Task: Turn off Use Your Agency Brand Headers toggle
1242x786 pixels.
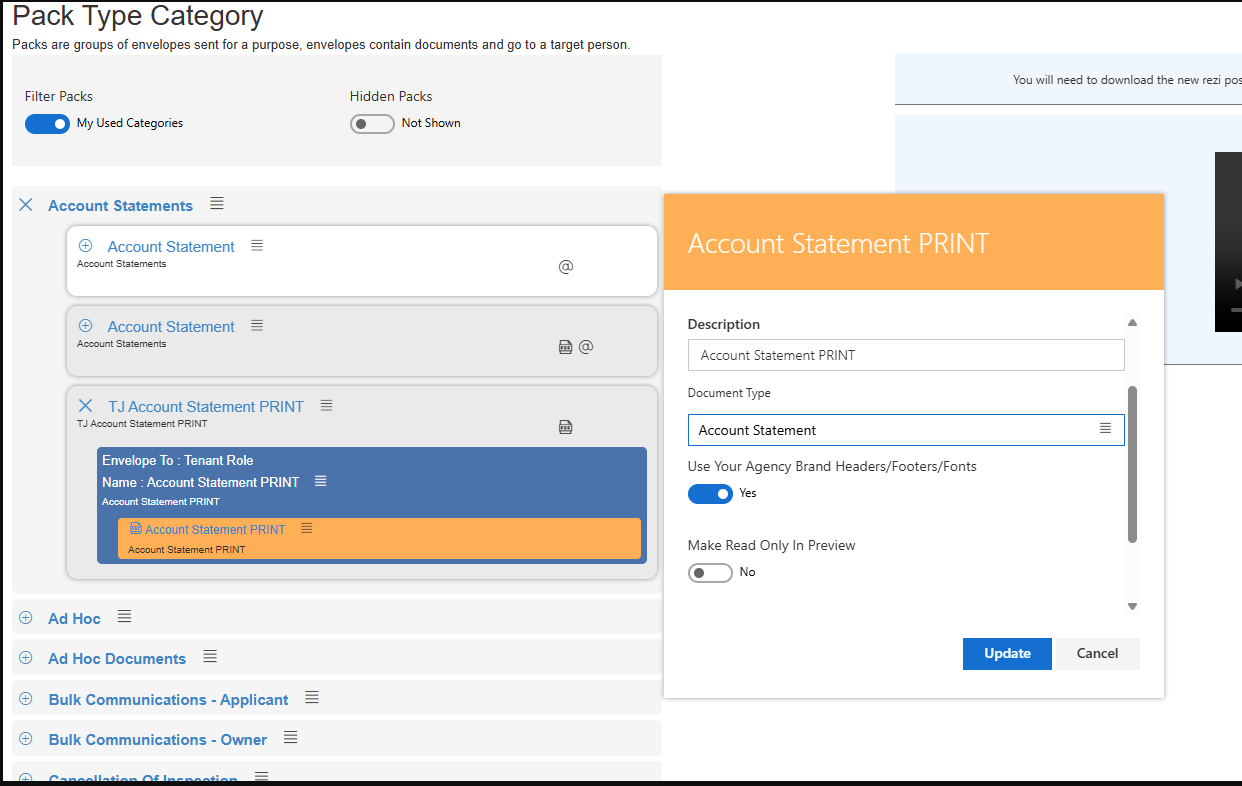Action: tap(710, 494)
